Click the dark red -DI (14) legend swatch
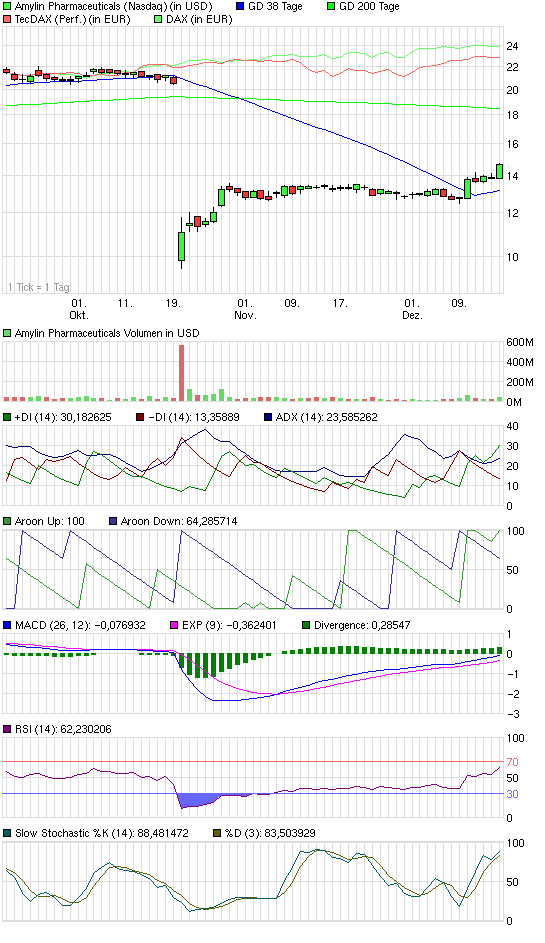Image resolution: width=545 pixels, height=943 pixels. pos(140,417)
